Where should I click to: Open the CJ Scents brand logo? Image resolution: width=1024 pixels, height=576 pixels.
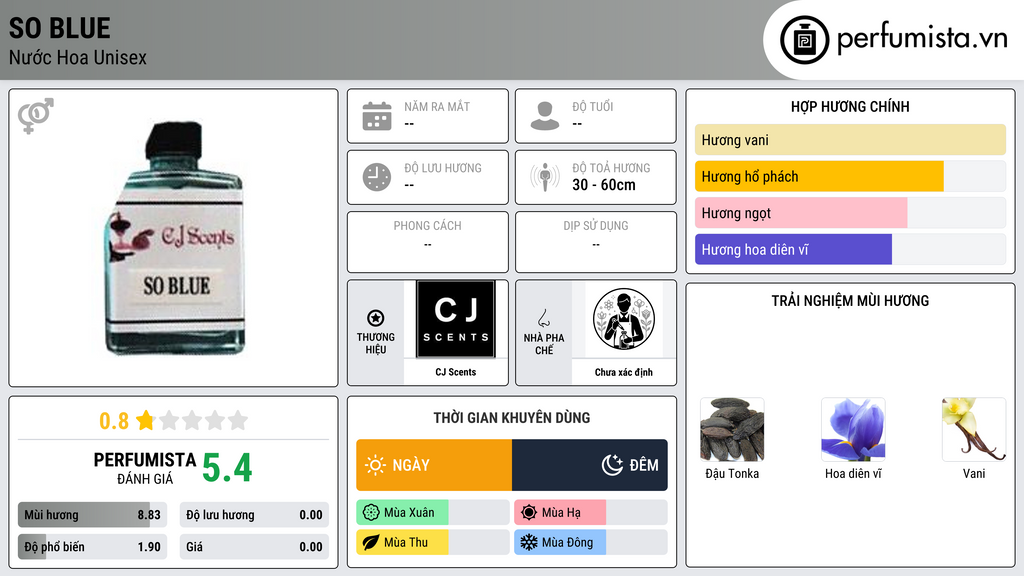(x=456, y=319)
